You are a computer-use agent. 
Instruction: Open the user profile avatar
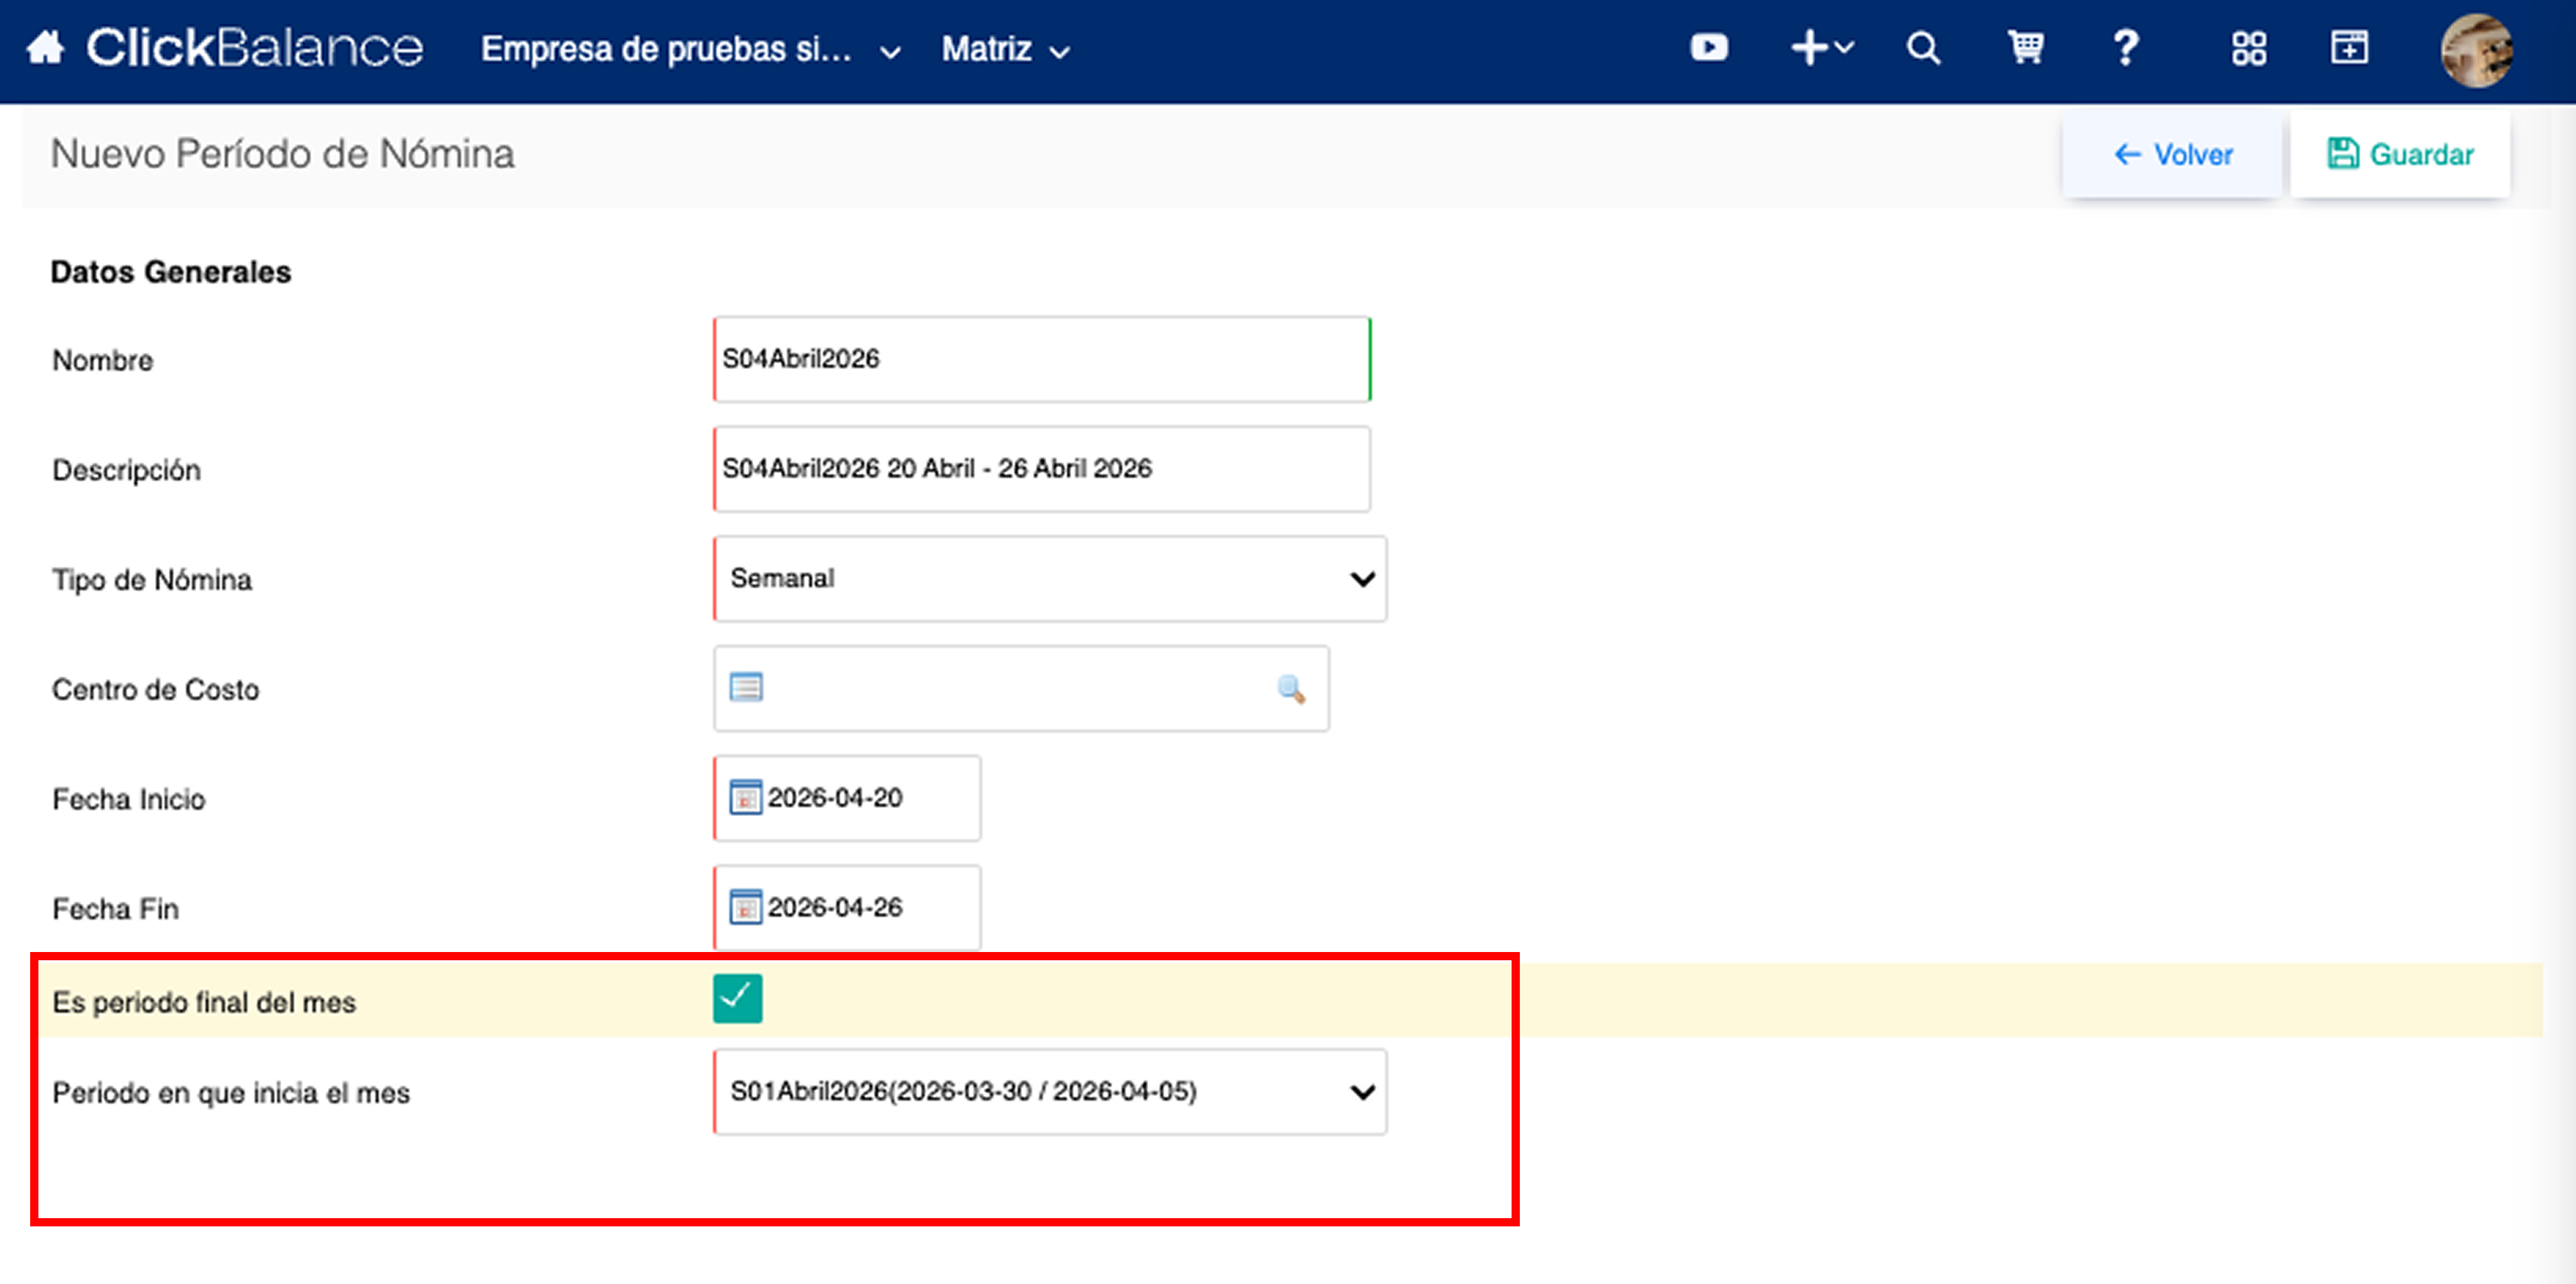pos(2476,50)
